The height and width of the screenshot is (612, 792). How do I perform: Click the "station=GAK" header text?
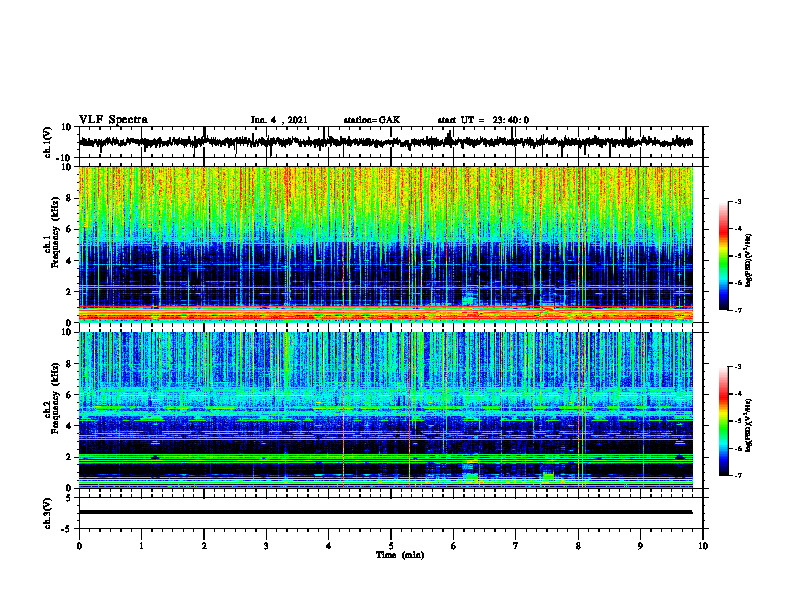click(372, 120)
